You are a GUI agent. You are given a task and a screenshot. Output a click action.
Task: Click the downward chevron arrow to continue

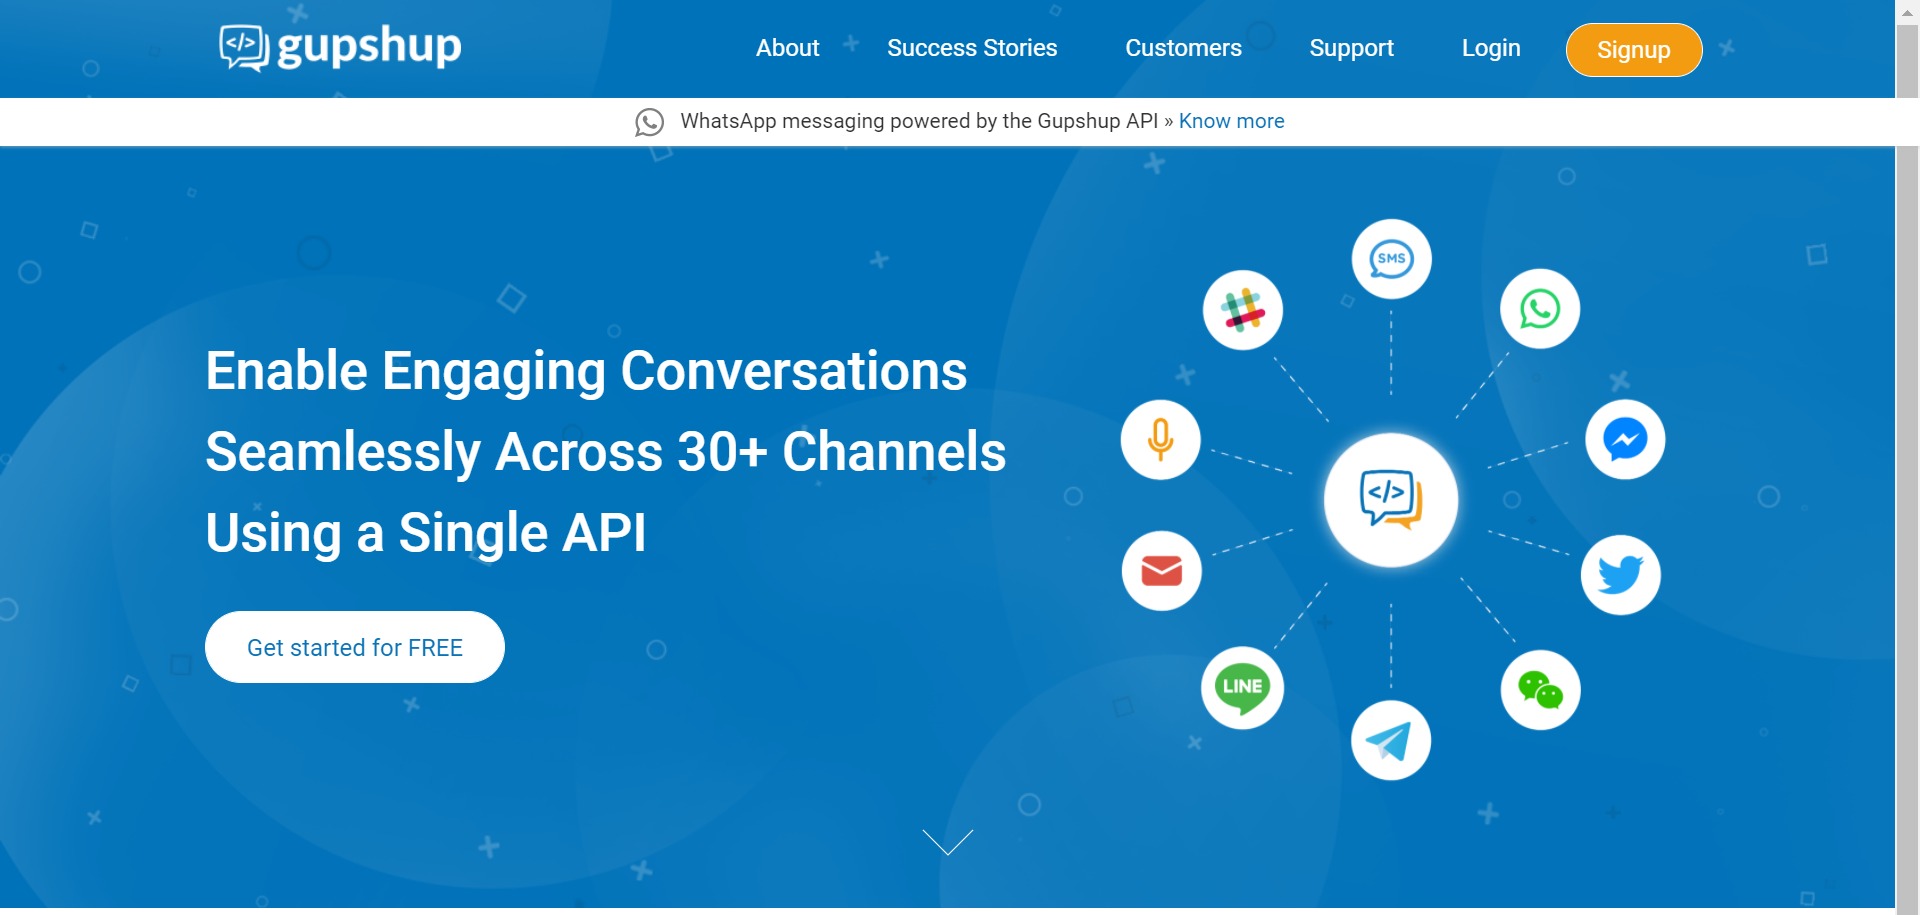948,842
